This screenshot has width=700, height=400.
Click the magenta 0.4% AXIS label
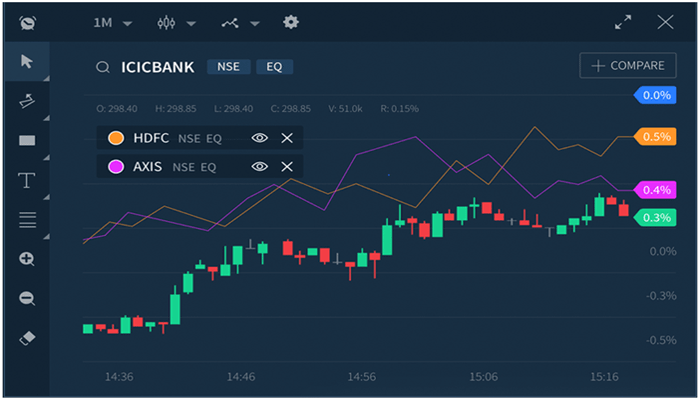click(655, 190)
